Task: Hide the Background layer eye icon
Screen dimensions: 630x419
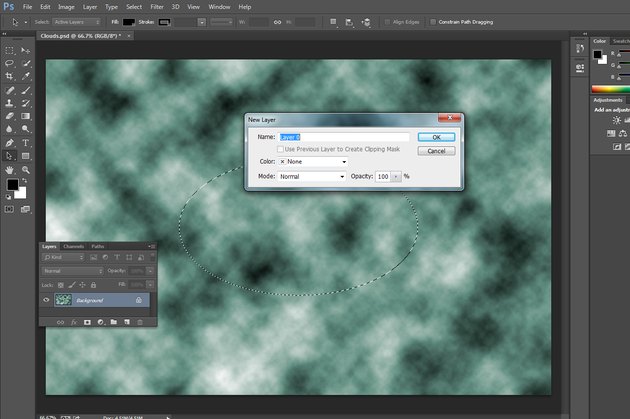Action: [x=46, y=300]
